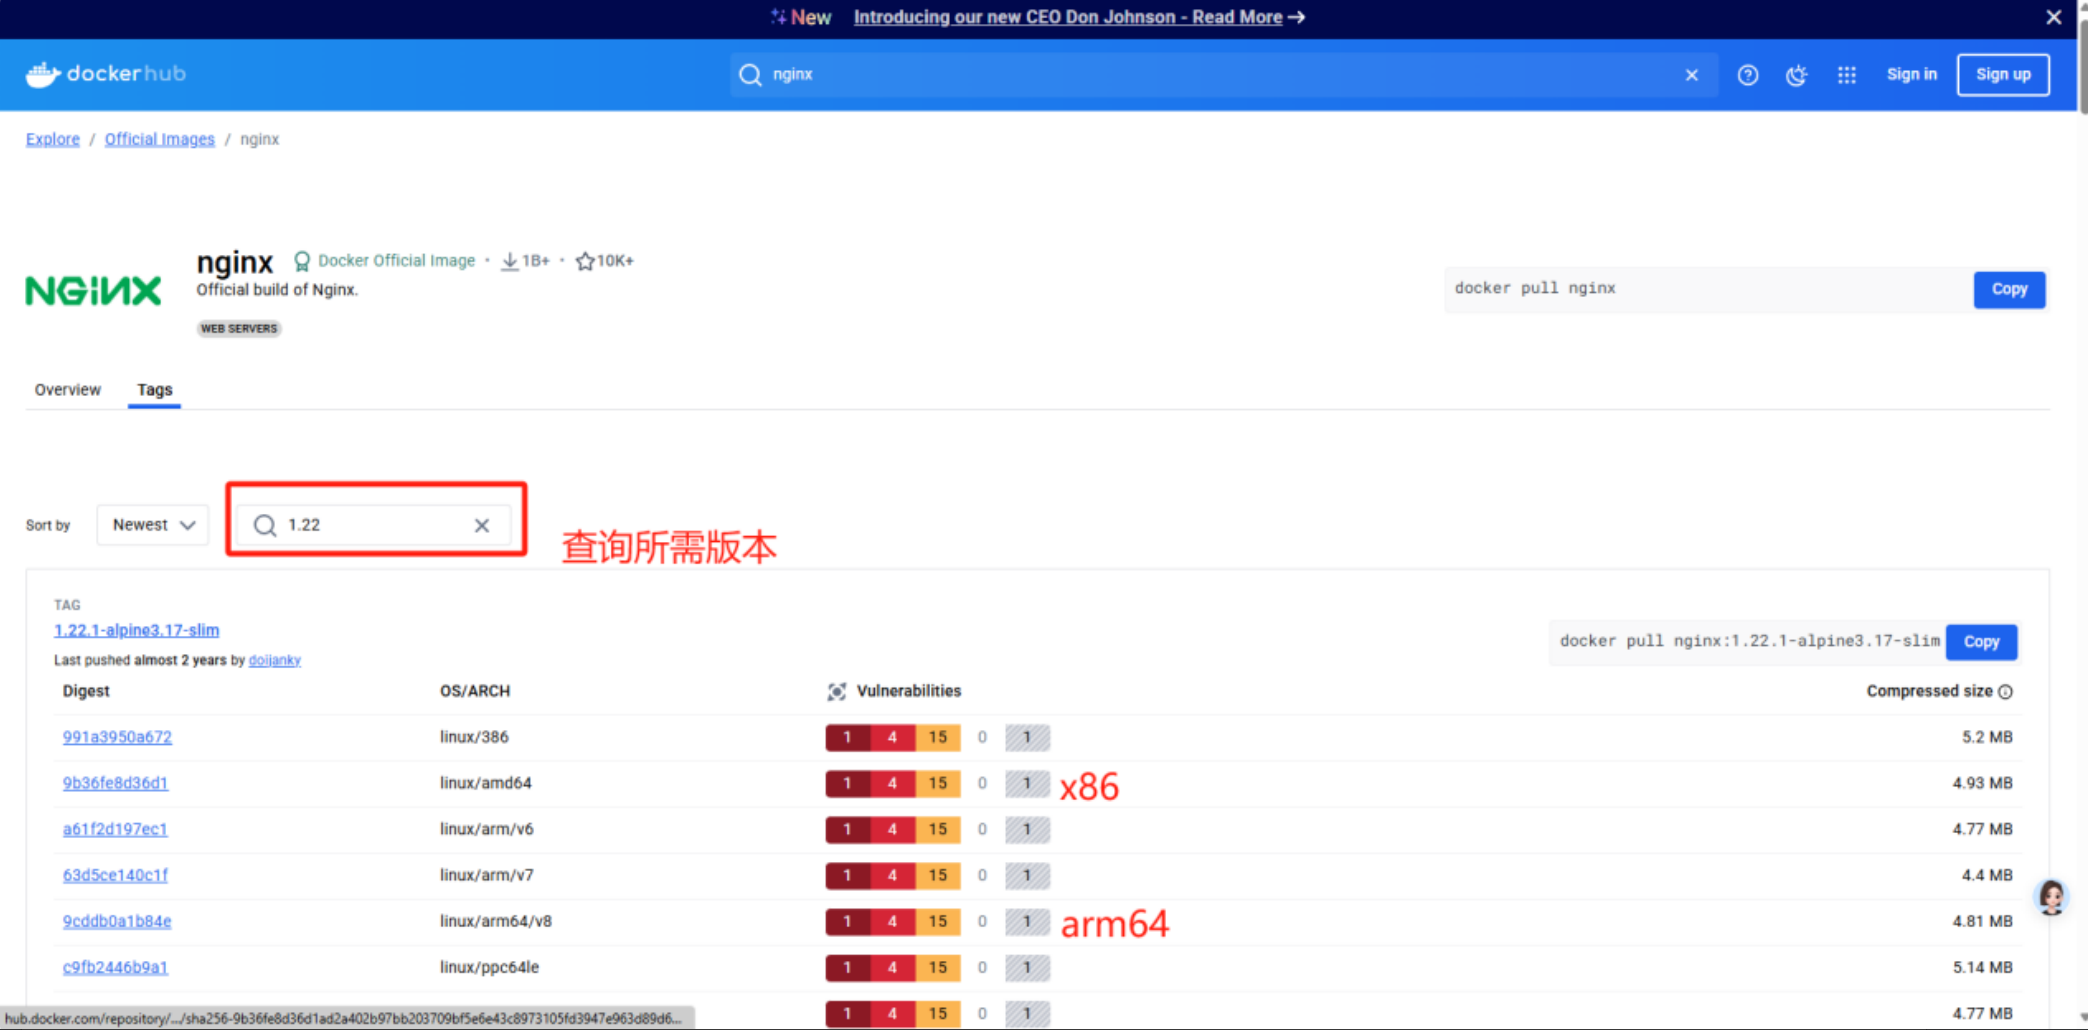Open digest 9cddb0a1b84e
This screenshot has height=1030, width=2088.
(117, 921)
